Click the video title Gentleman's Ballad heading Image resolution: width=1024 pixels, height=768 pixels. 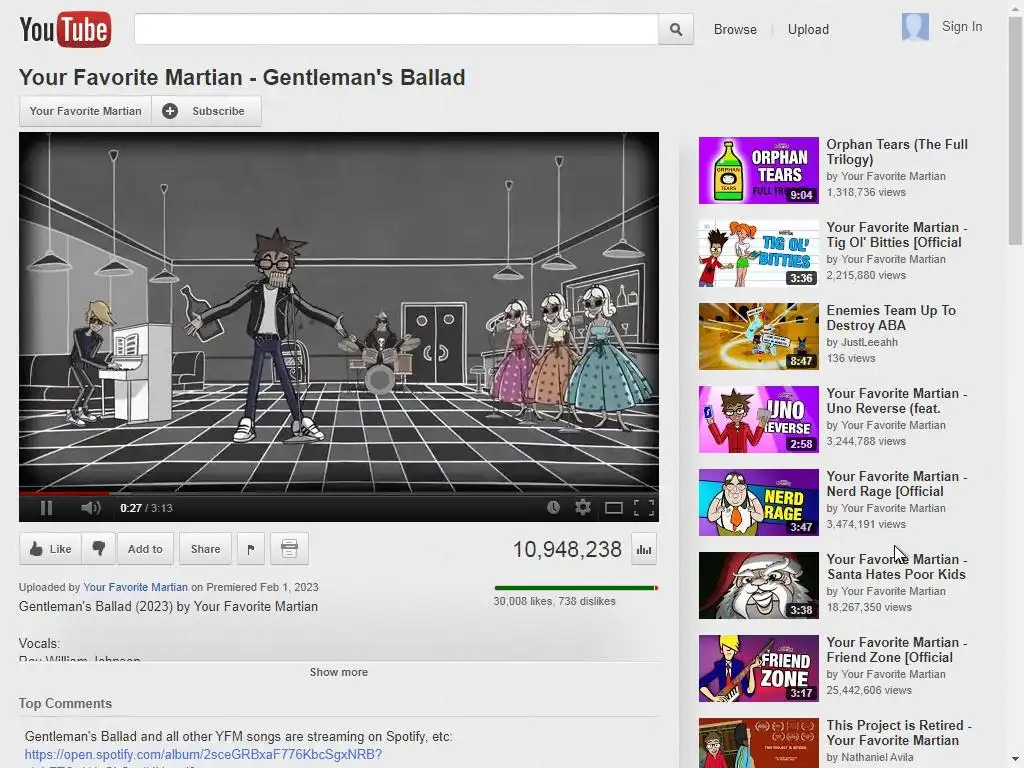[242, 77]
